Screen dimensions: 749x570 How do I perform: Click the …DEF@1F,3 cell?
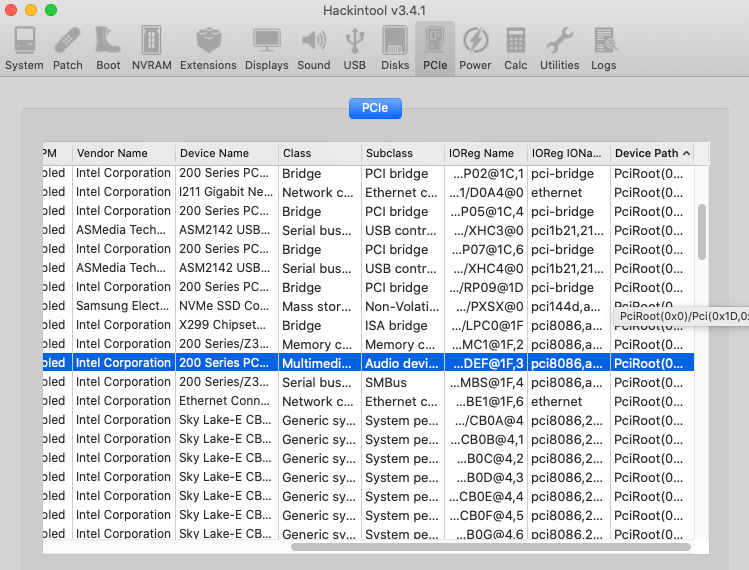tap(488, 363)
